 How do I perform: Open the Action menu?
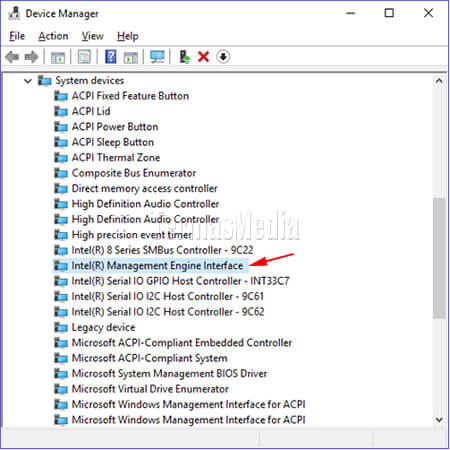click(x=53, y=36)
